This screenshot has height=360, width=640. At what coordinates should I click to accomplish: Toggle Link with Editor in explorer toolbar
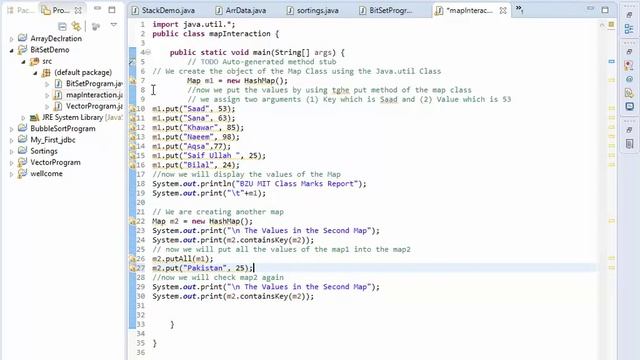point(76,27)
